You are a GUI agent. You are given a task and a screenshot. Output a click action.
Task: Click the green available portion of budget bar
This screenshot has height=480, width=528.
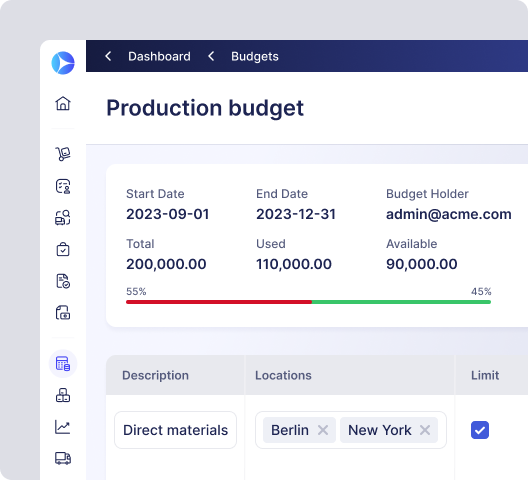point(401,302)
